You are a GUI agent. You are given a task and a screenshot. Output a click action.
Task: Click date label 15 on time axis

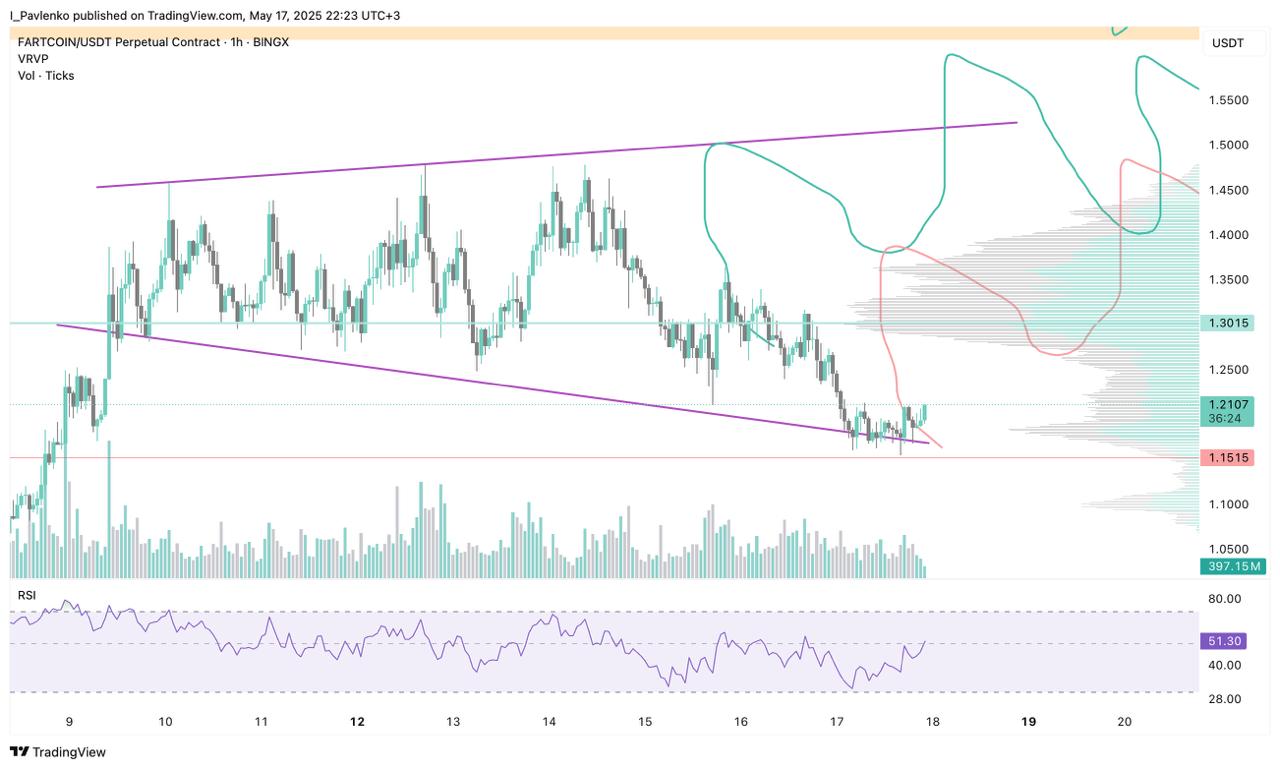pos(645,721)
